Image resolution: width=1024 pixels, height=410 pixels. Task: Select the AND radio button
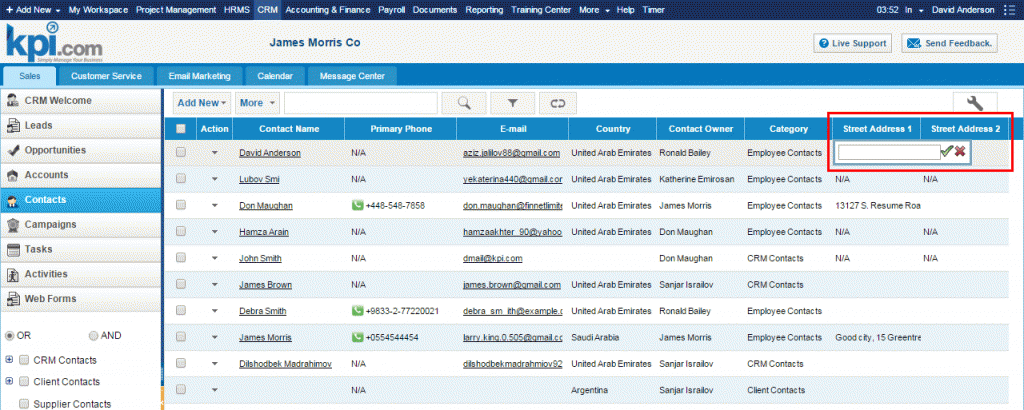[x=93, y=336]
